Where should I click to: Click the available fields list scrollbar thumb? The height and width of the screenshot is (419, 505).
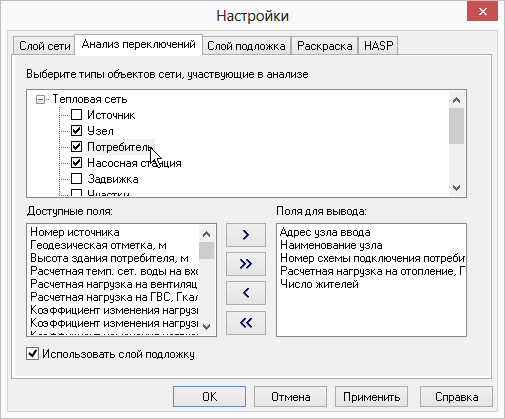(x=206, y=250)
